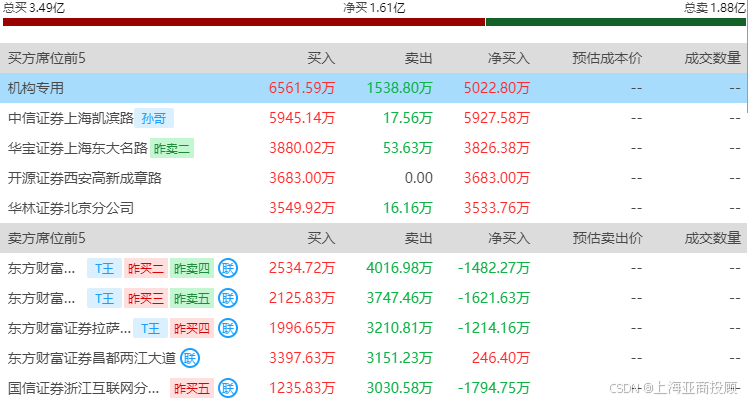Click the green total-sell bar segment
748x401 pixels.
(616, 22)
